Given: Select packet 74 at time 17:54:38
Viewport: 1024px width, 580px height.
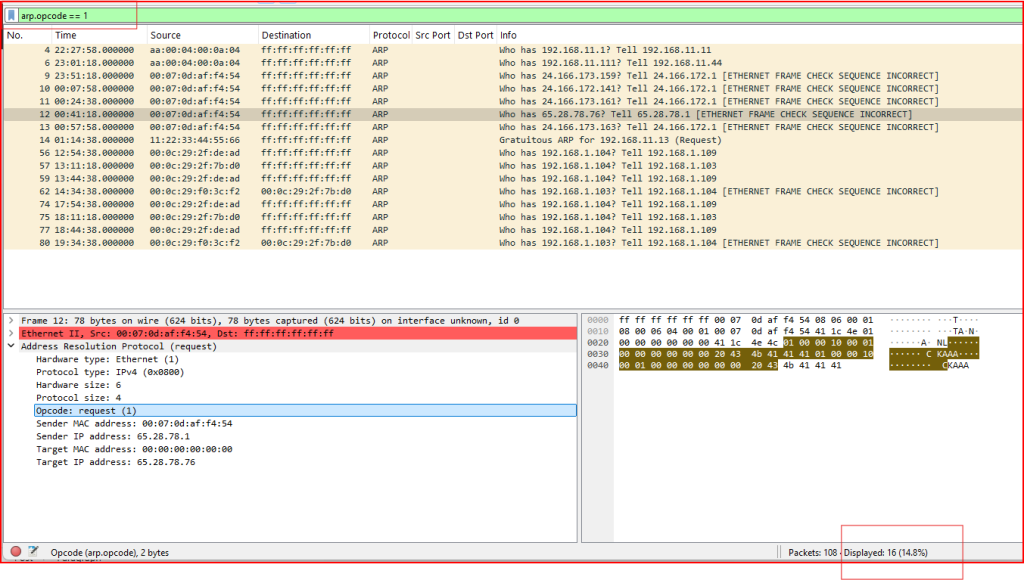Looking at the screenshot, I should [513, 204].
